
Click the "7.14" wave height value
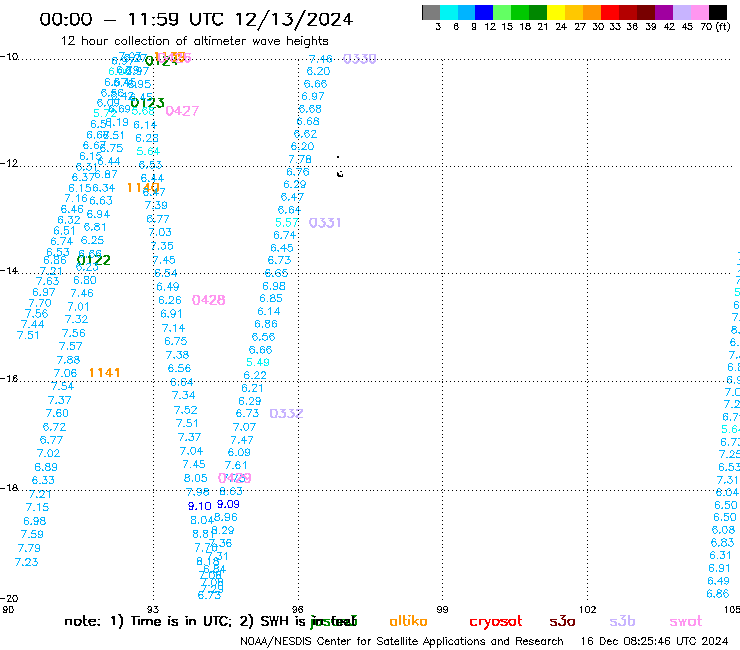pos(173,328)
